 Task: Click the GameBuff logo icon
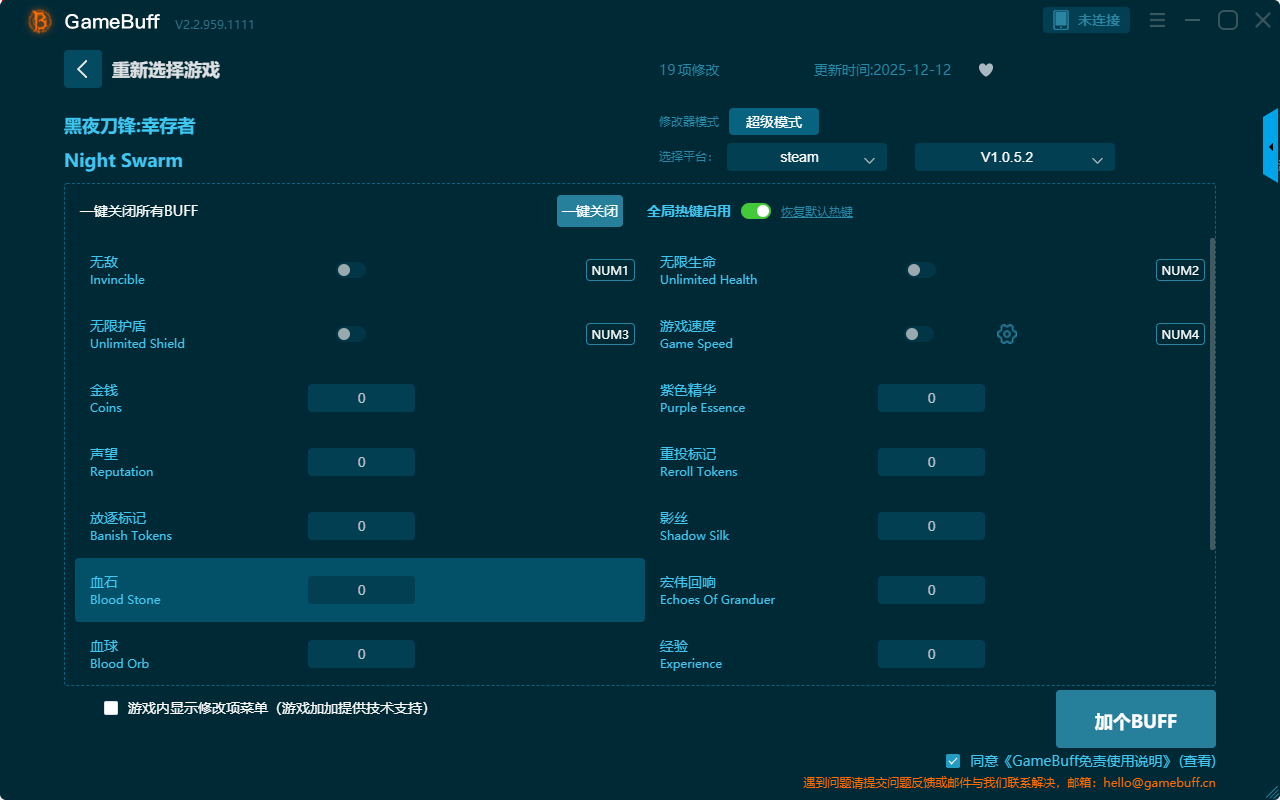coord(40,21)
